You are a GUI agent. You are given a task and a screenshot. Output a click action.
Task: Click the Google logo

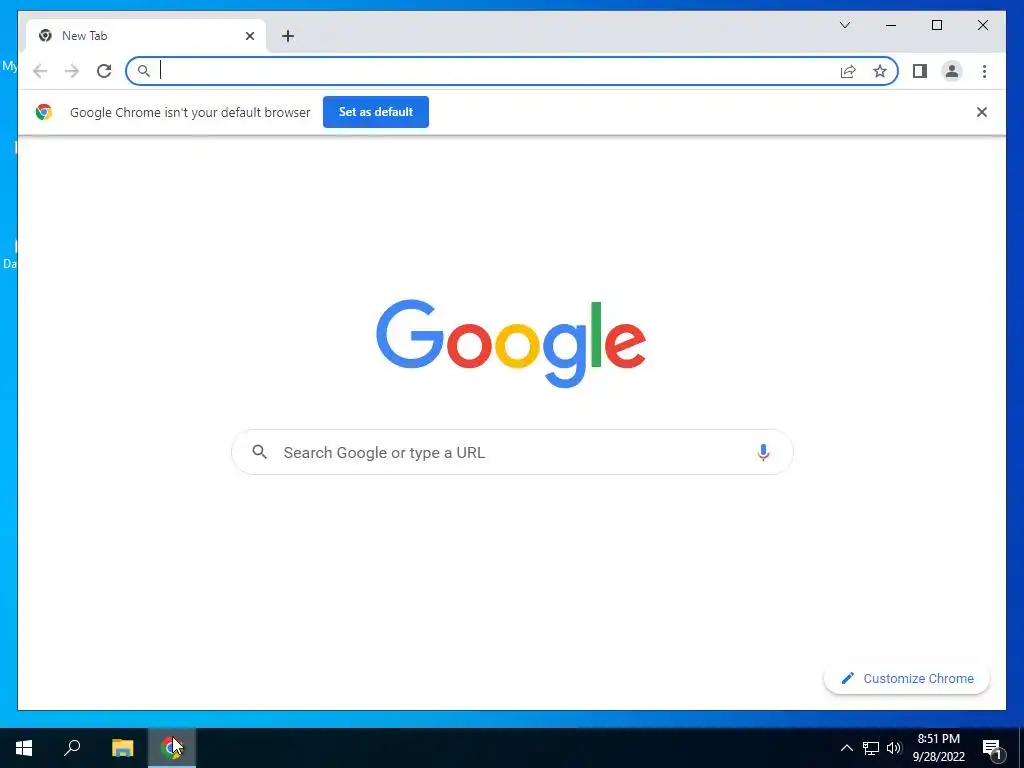coord(511,344)
